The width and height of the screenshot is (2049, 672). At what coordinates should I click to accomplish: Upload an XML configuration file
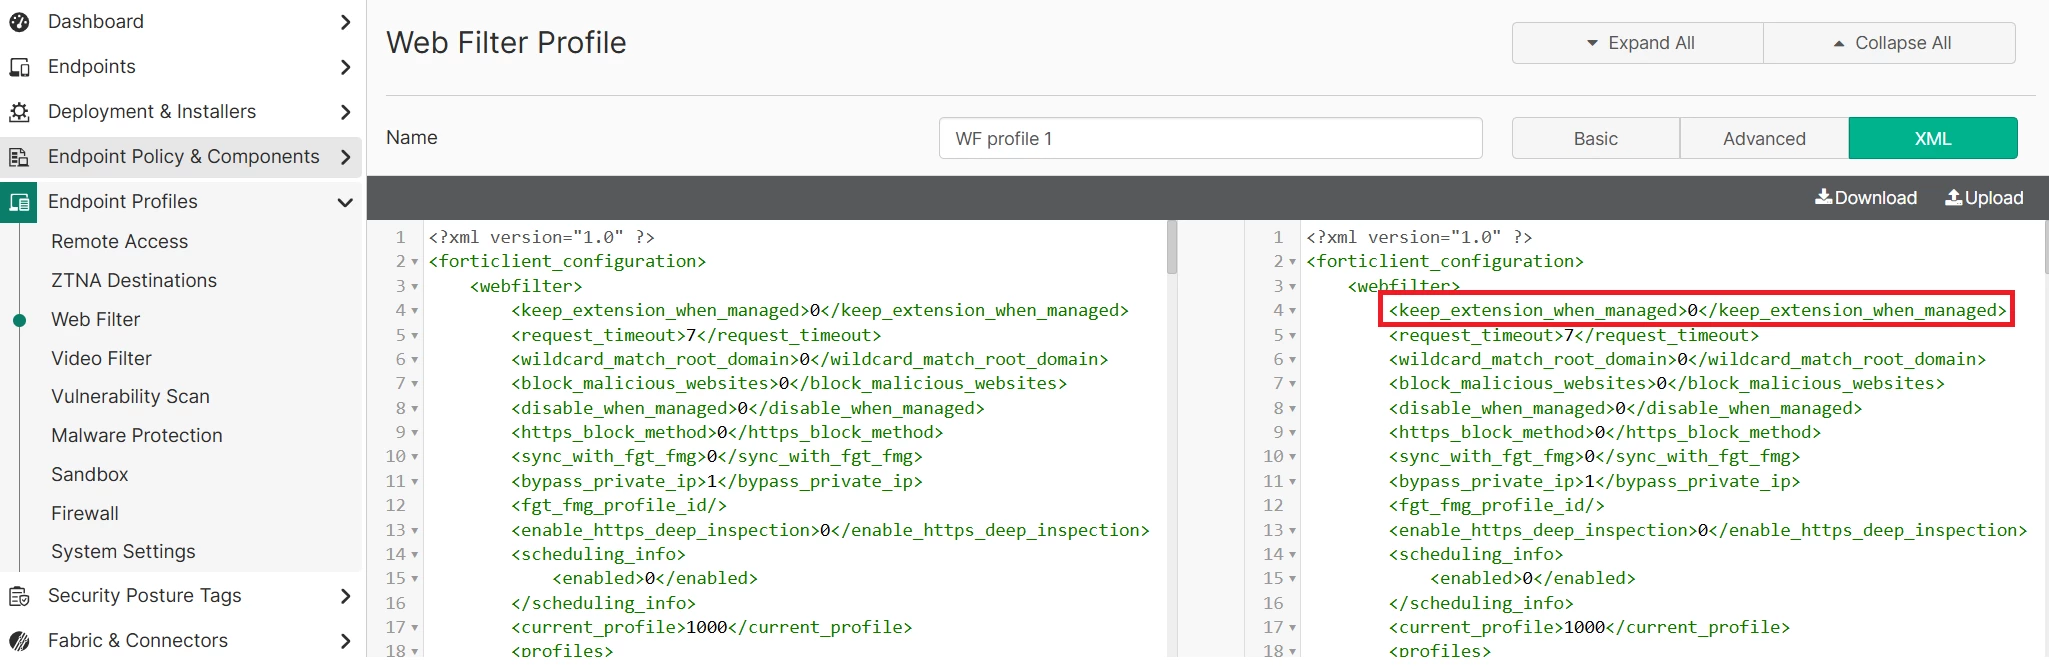[x=1984, y=198]
